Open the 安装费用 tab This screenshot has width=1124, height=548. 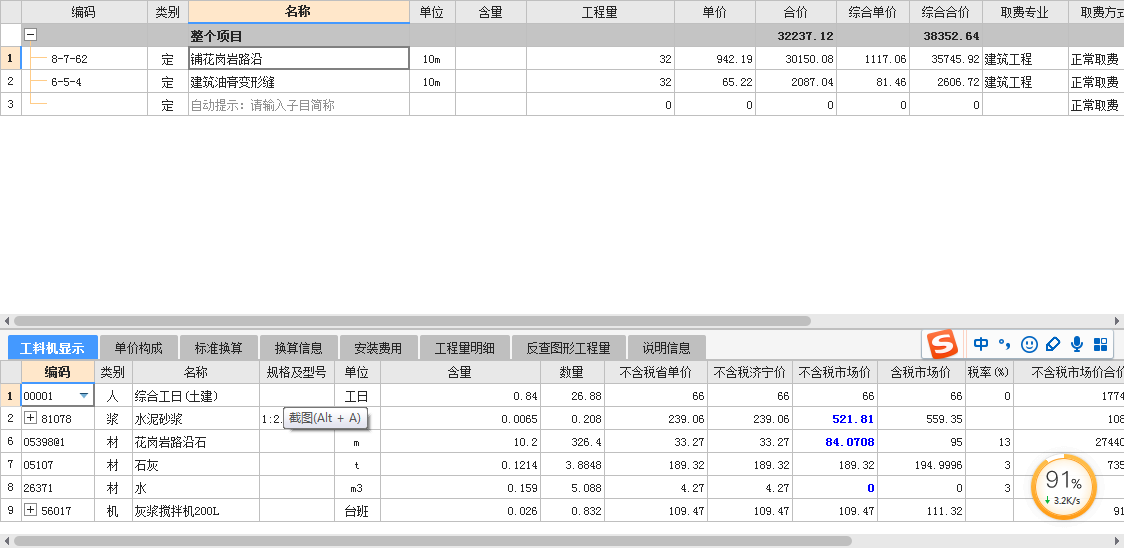[378, 348]
